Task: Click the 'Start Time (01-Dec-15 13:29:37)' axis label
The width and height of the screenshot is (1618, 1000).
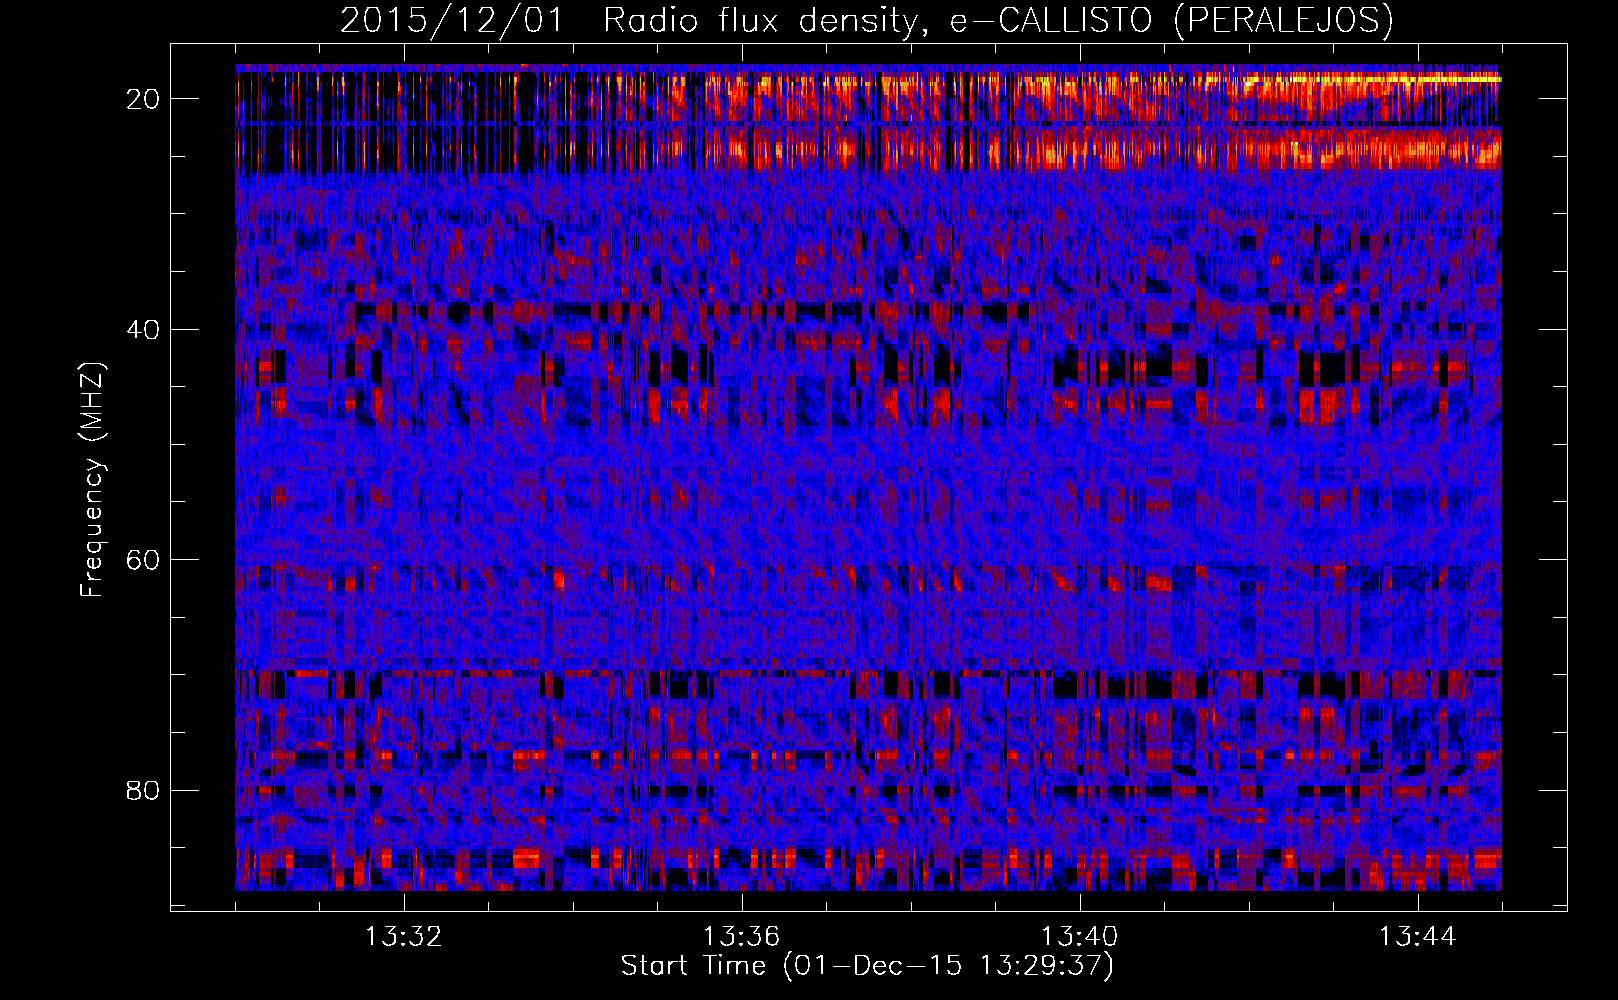Action: pos(867,966)
